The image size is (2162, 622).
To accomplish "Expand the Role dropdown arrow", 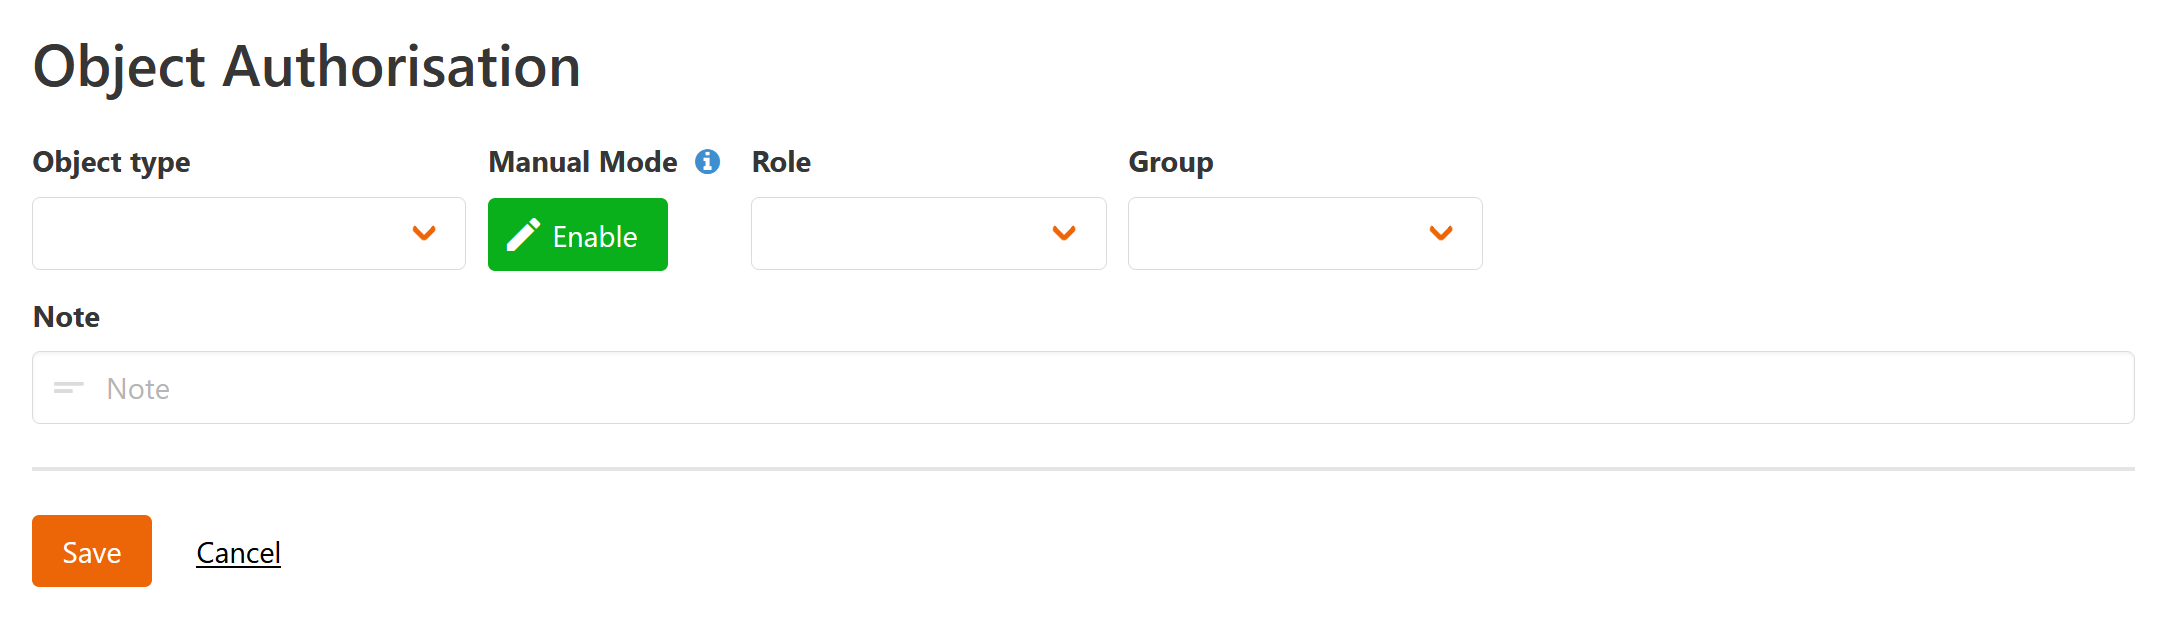I will coord(1064,233).
